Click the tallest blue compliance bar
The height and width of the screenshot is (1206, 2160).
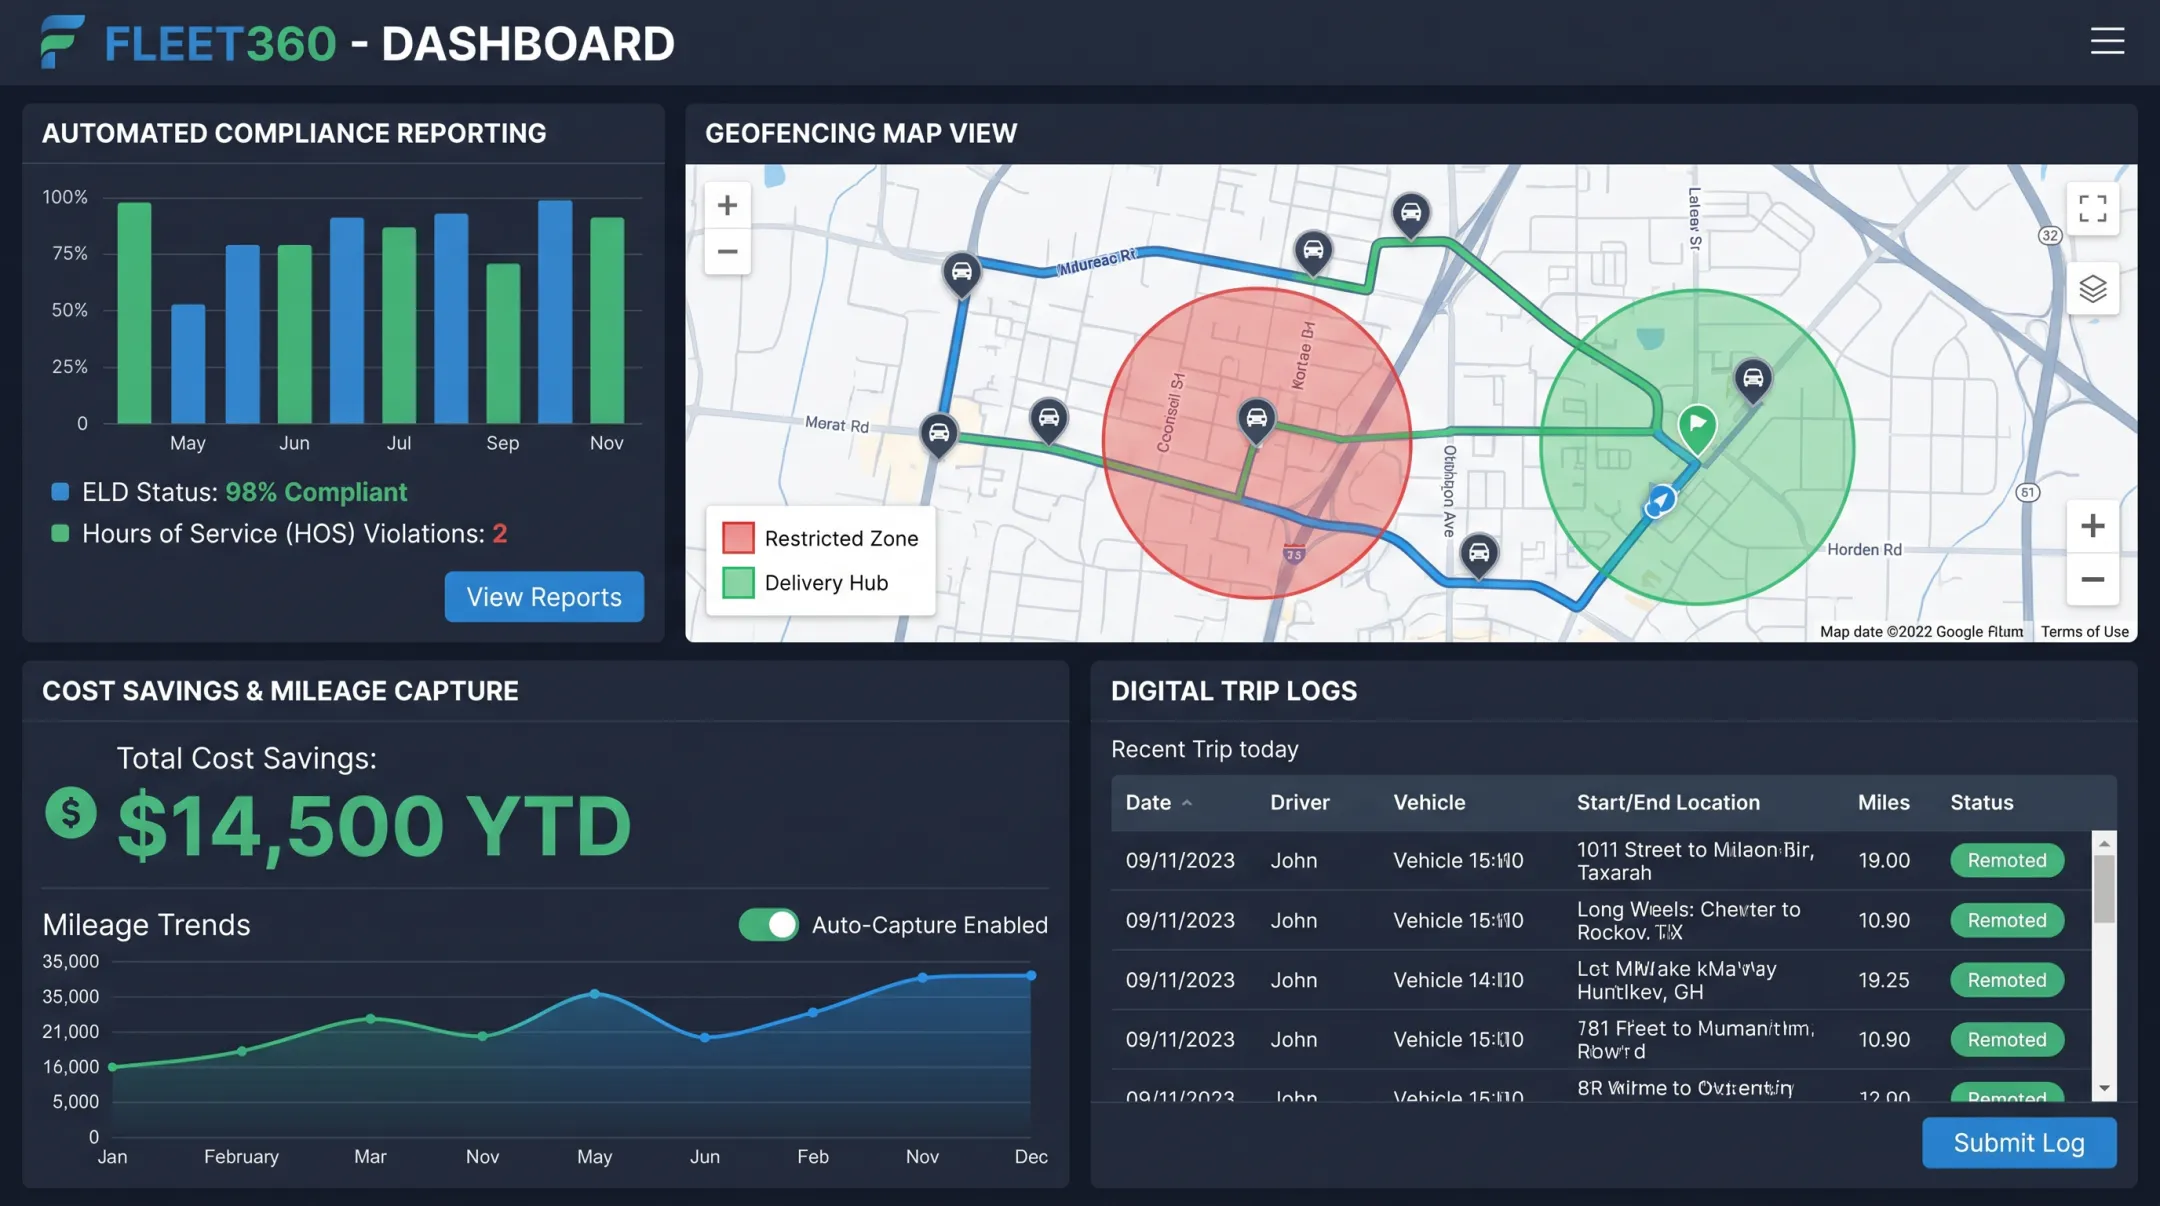point(555,312)
